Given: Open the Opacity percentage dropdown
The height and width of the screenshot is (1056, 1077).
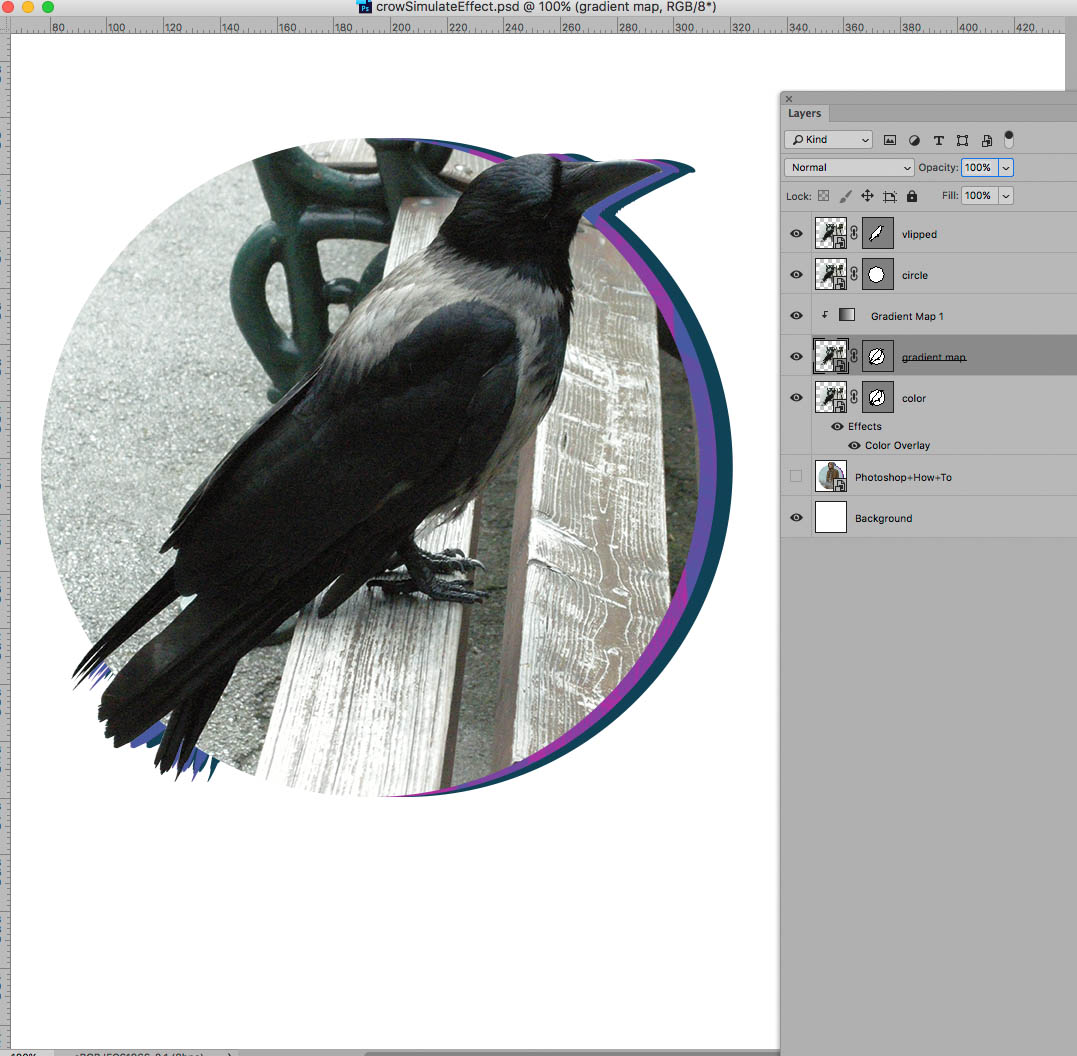Looking at the screenshot, I should click(1003, 167).
